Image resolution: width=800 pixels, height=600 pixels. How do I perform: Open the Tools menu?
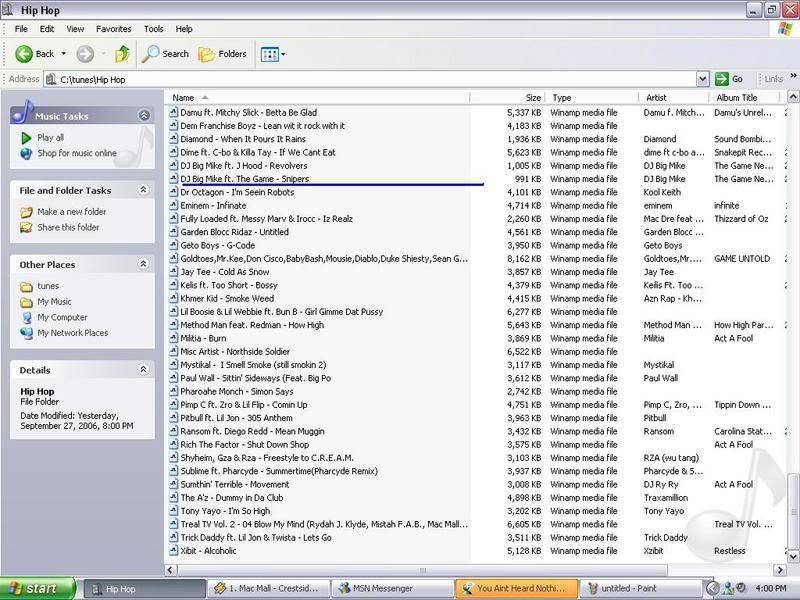click(x=154, y=29)
